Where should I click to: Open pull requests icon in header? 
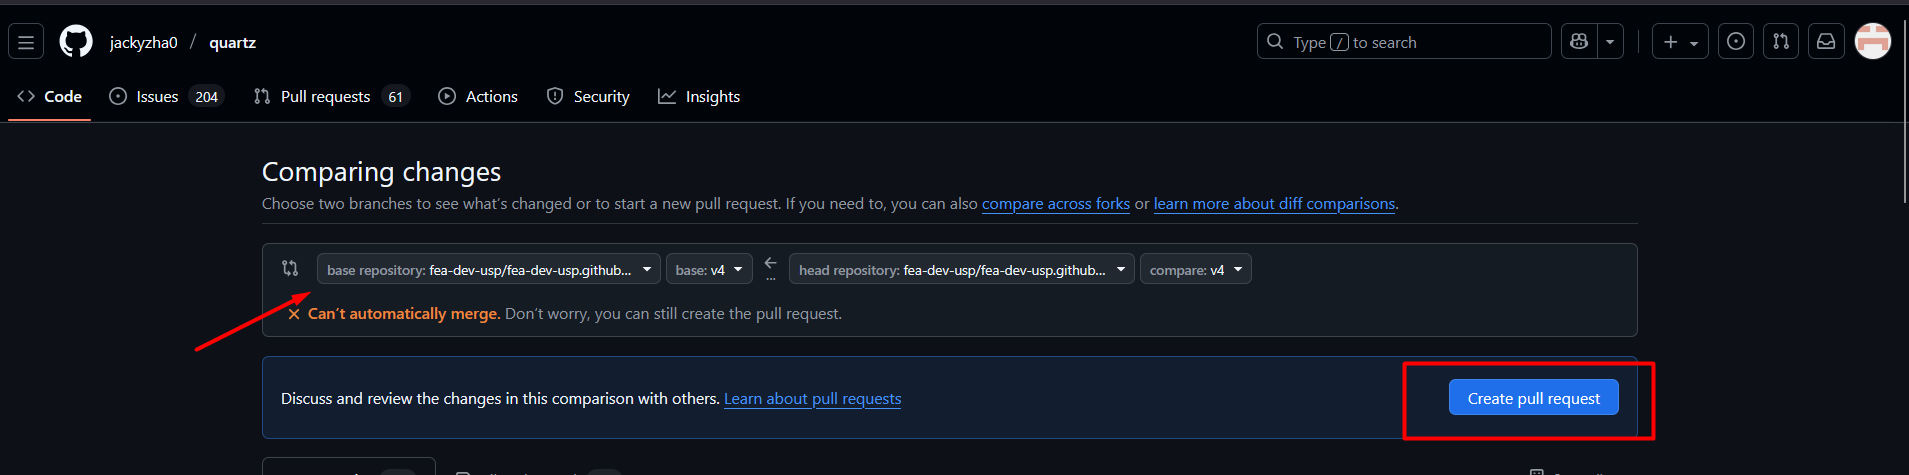(1781, 42)
